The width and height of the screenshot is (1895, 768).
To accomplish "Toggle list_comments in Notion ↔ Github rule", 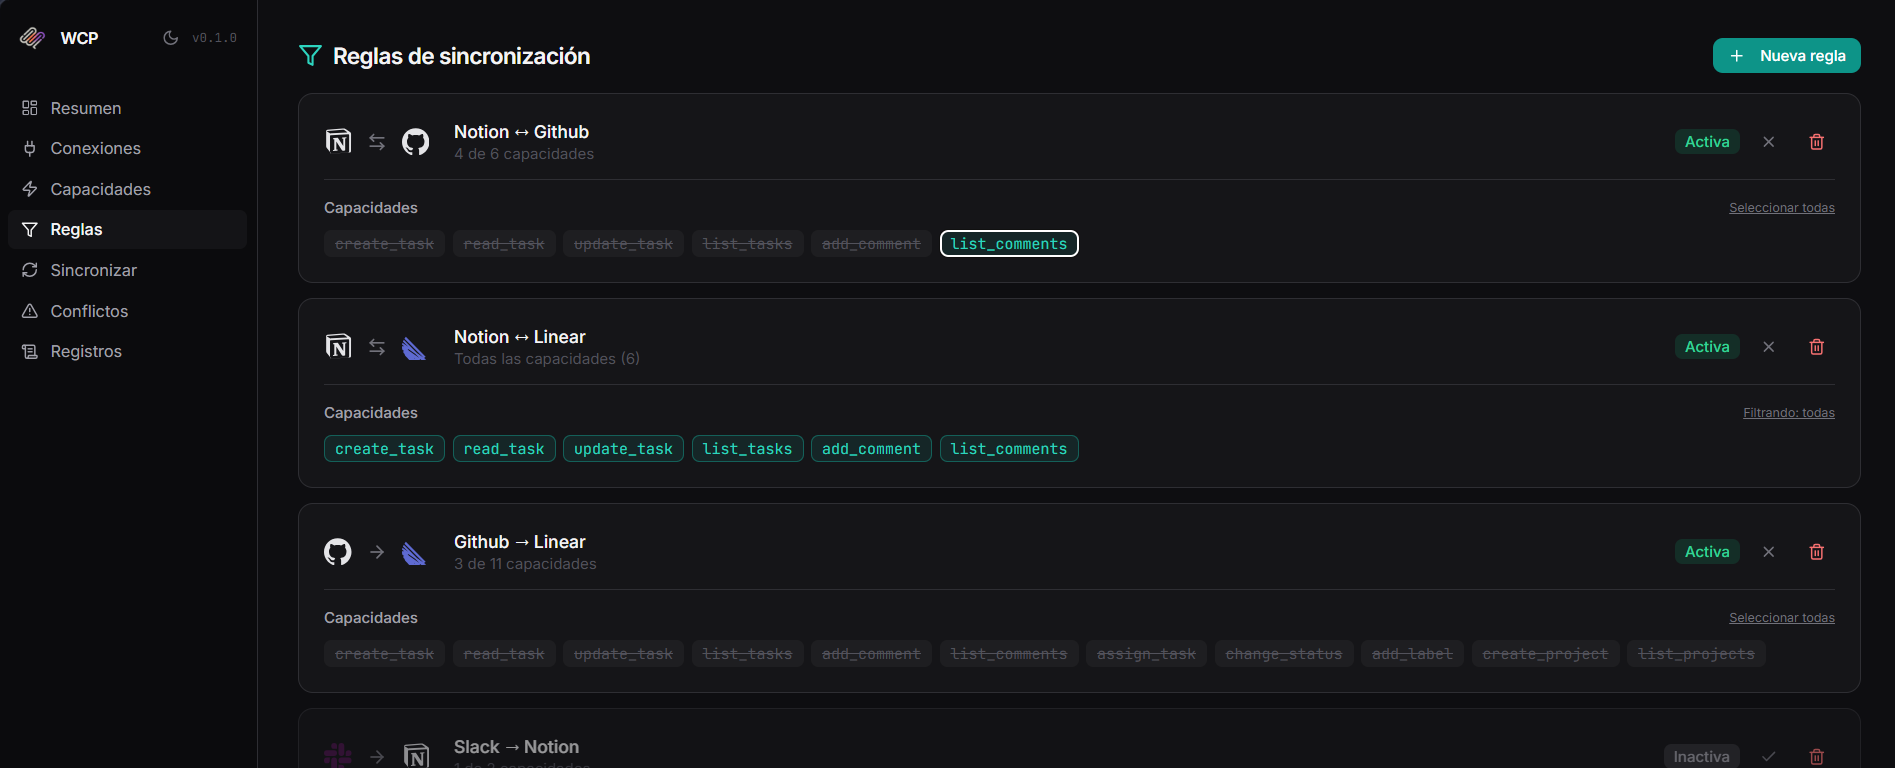I will pos(1009,244).
